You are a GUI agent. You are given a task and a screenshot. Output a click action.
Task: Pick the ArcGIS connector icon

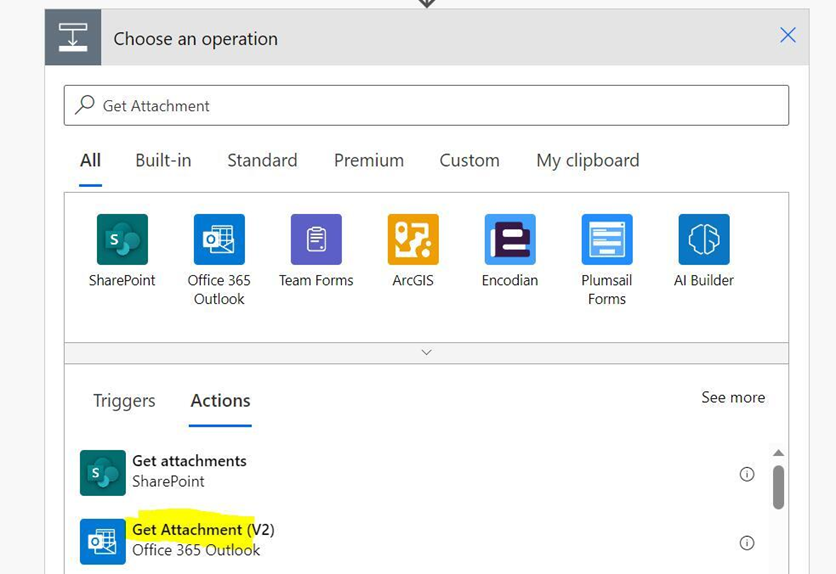[413, 239]
